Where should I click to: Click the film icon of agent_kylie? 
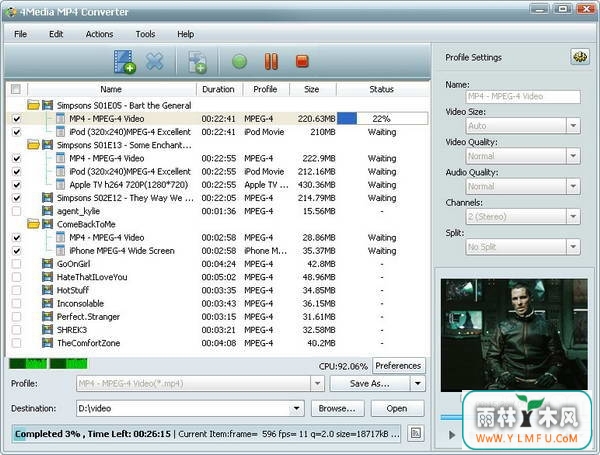click(47, 211)
